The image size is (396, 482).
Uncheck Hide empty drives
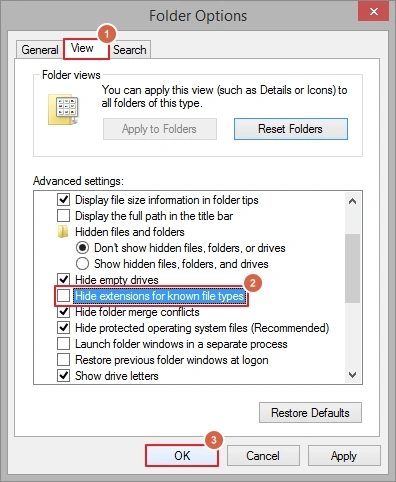[x=63, y=279]
